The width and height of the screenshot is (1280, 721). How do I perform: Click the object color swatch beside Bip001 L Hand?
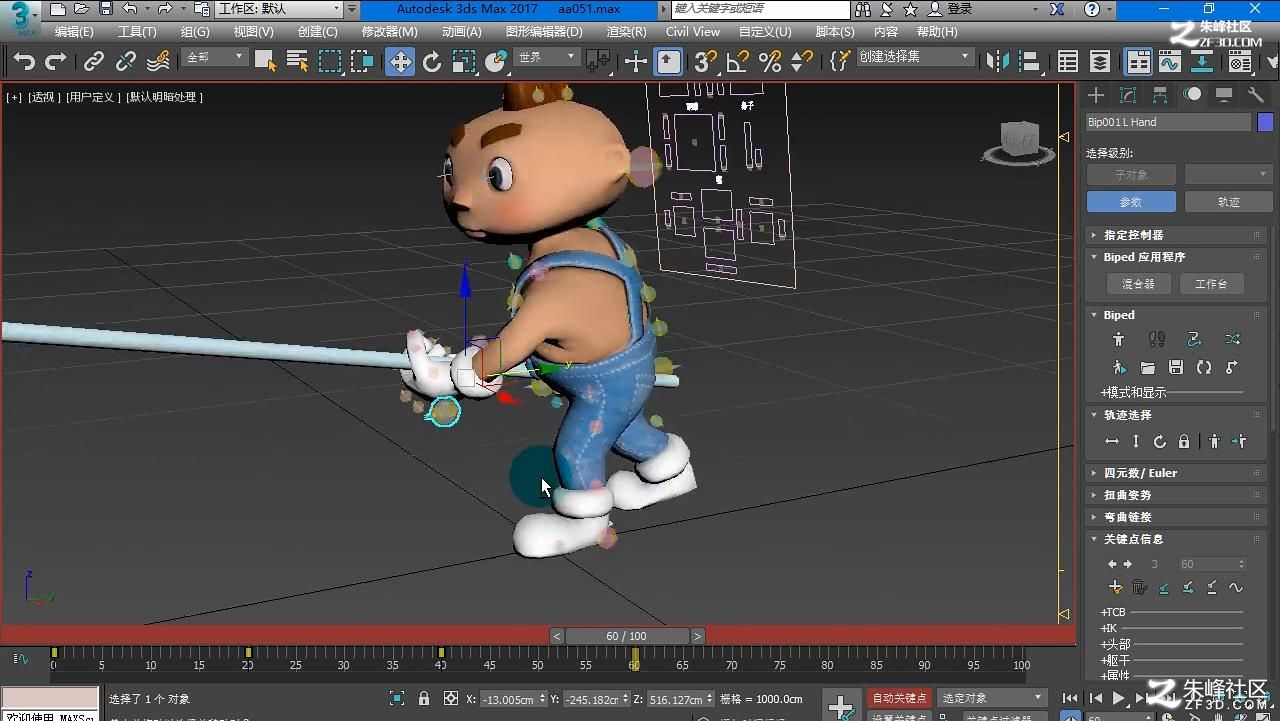(x=1265, y=122)
